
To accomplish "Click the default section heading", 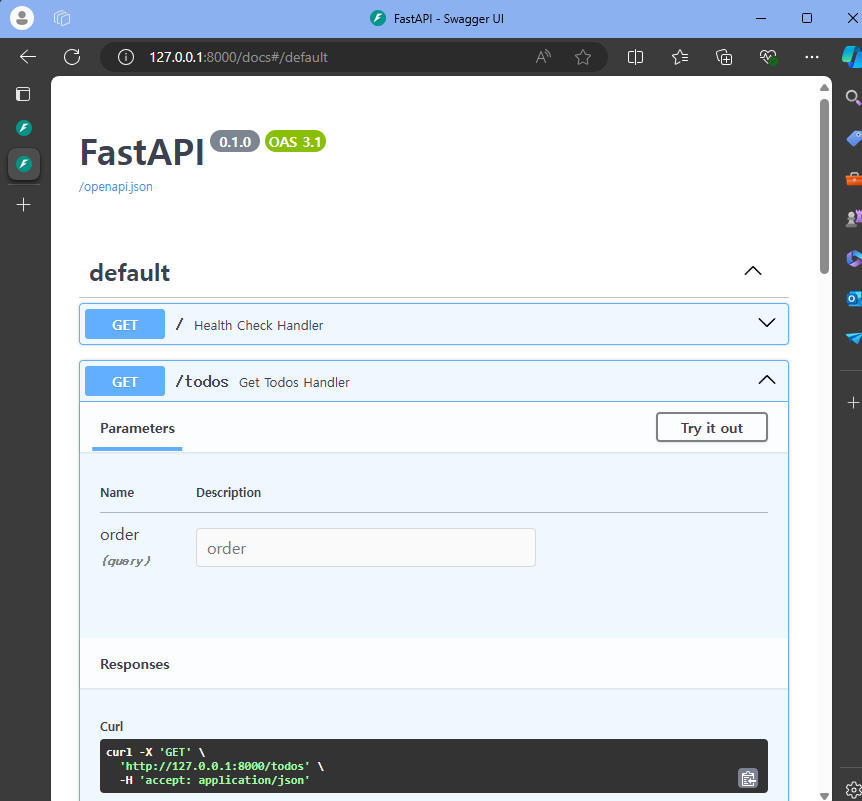I will [130, 273].
